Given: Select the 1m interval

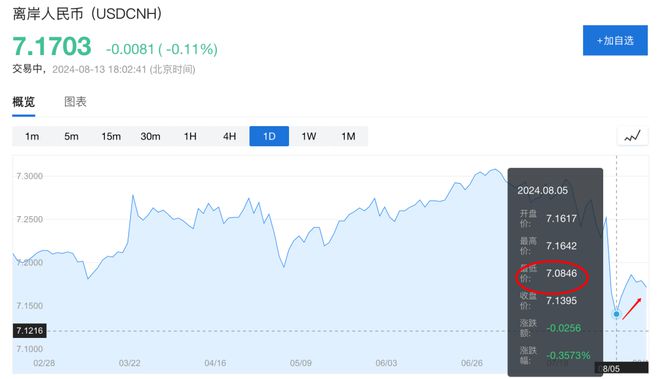Looking at the screenshot, I should (x=32, y=136).
